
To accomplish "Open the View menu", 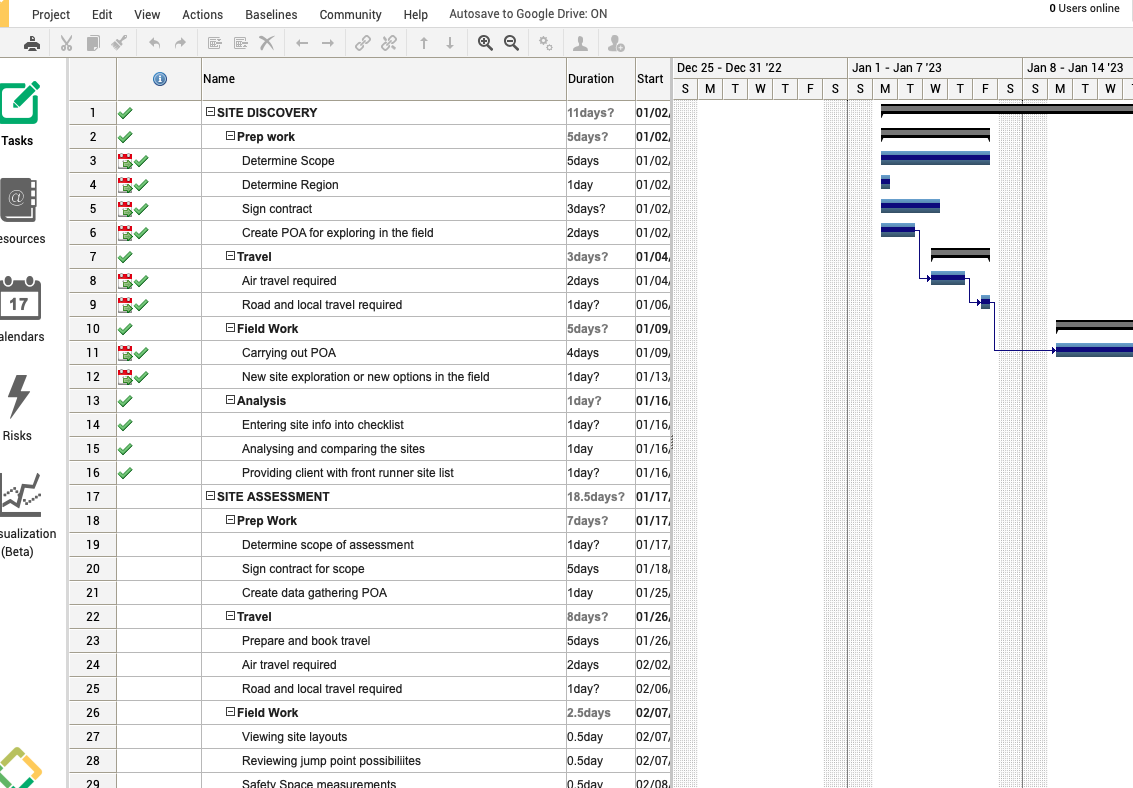I will click(147, 14).
